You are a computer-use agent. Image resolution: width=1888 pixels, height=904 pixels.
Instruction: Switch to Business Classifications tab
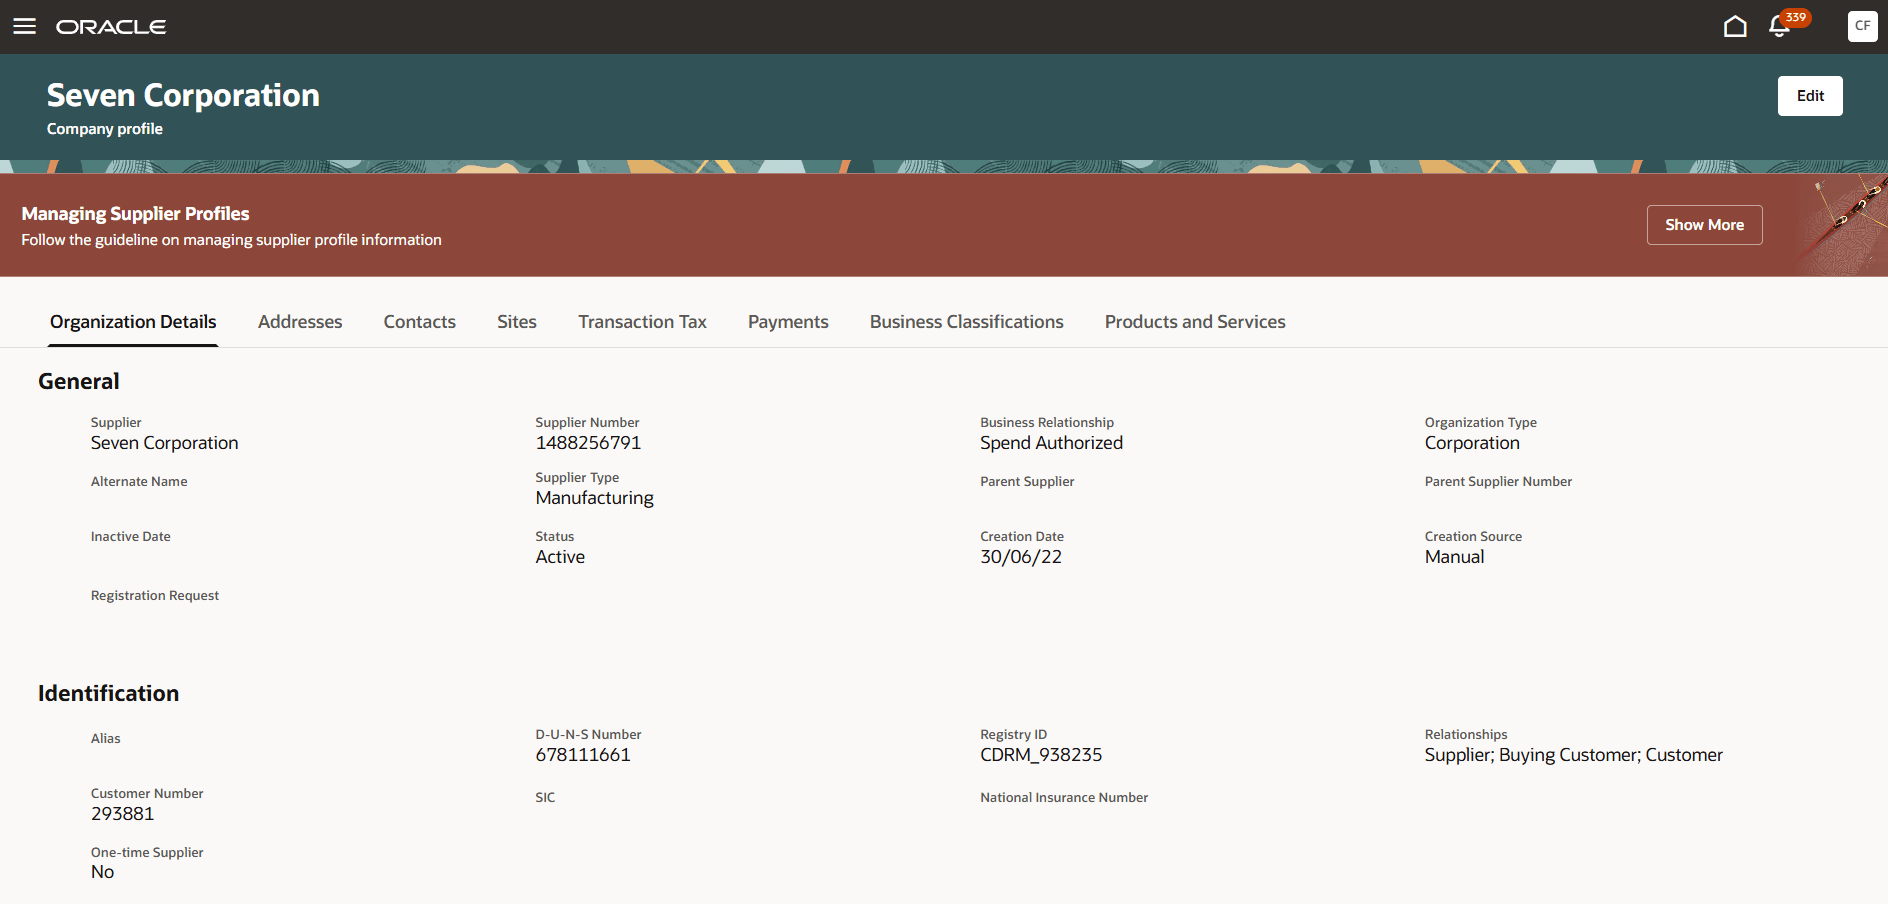(x=966, y=321)
